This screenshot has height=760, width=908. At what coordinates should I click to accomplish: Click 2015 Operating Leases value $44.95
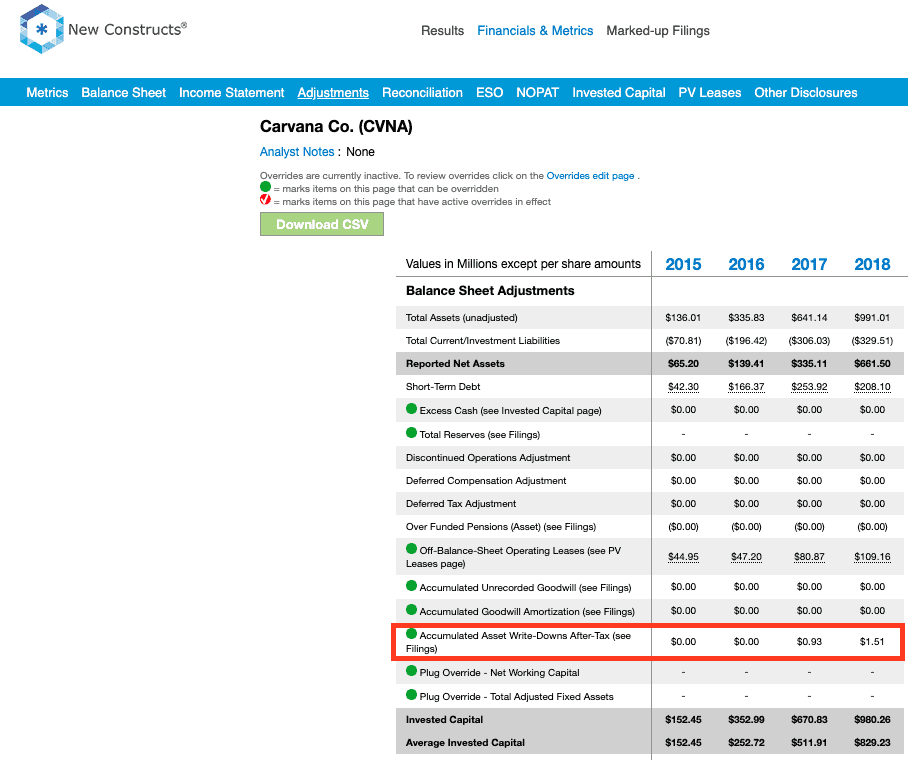(x=683, y=557)
